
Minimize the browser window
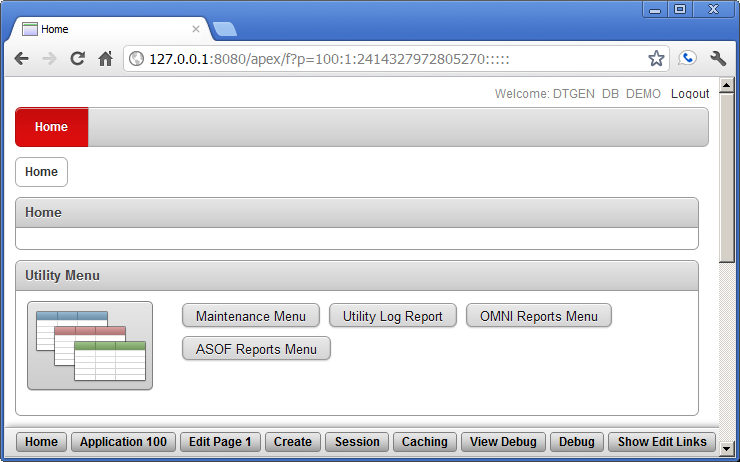pos(655,9)
